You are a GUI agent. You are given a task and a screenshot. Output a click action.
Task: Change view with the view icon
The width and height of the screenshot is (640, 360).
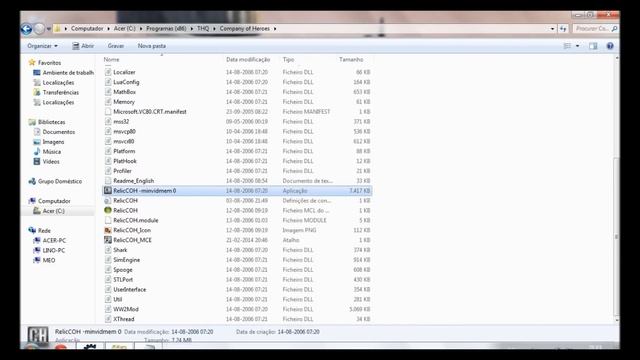567,46
